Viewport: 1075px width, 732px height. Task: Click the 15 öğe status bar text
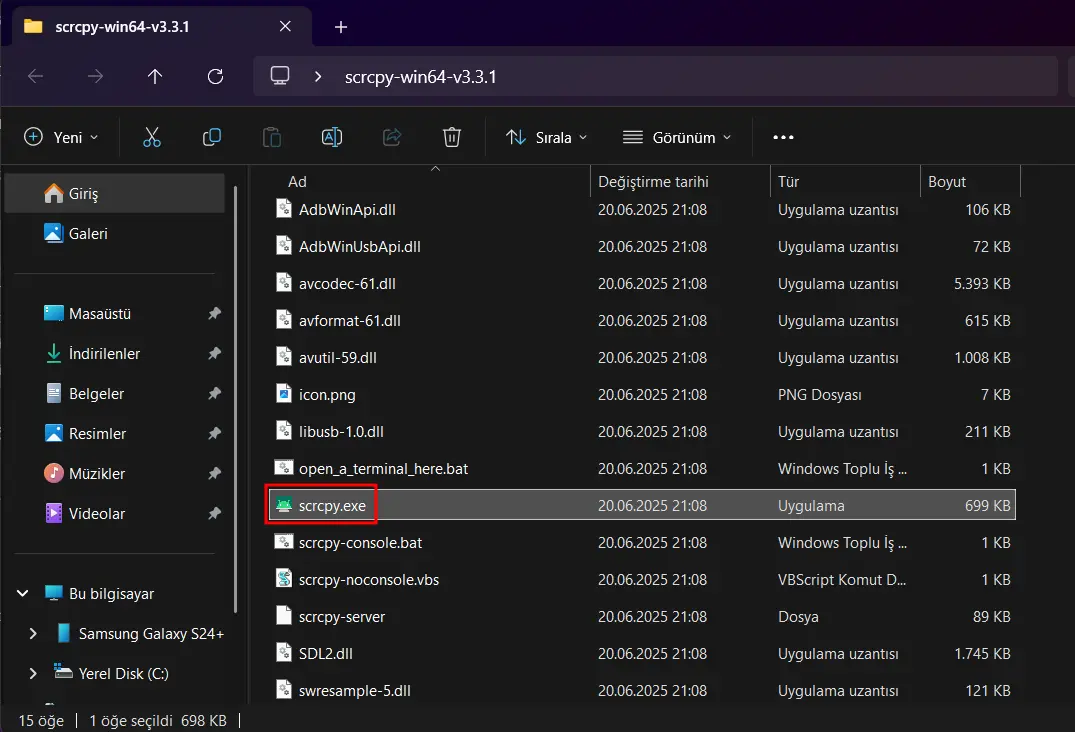pos(40,720)
